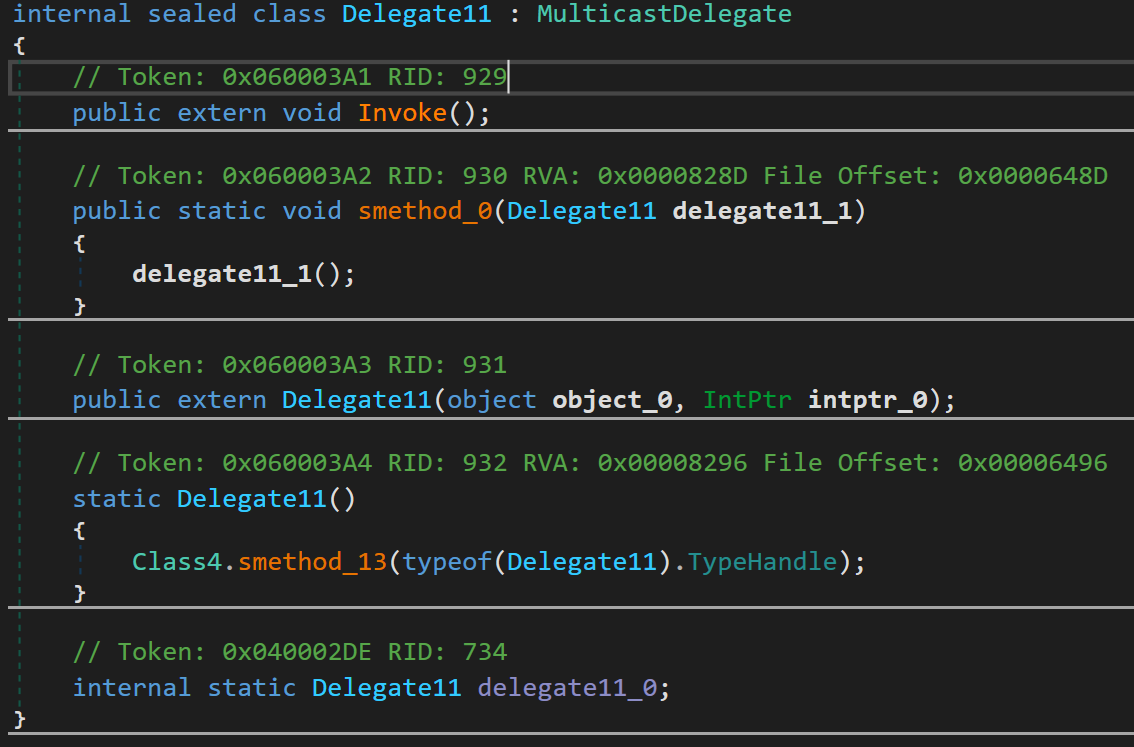The image size is (1134, 747).
Task: Click the delegate11_1() call inside the method body
Action: [222, 274]
